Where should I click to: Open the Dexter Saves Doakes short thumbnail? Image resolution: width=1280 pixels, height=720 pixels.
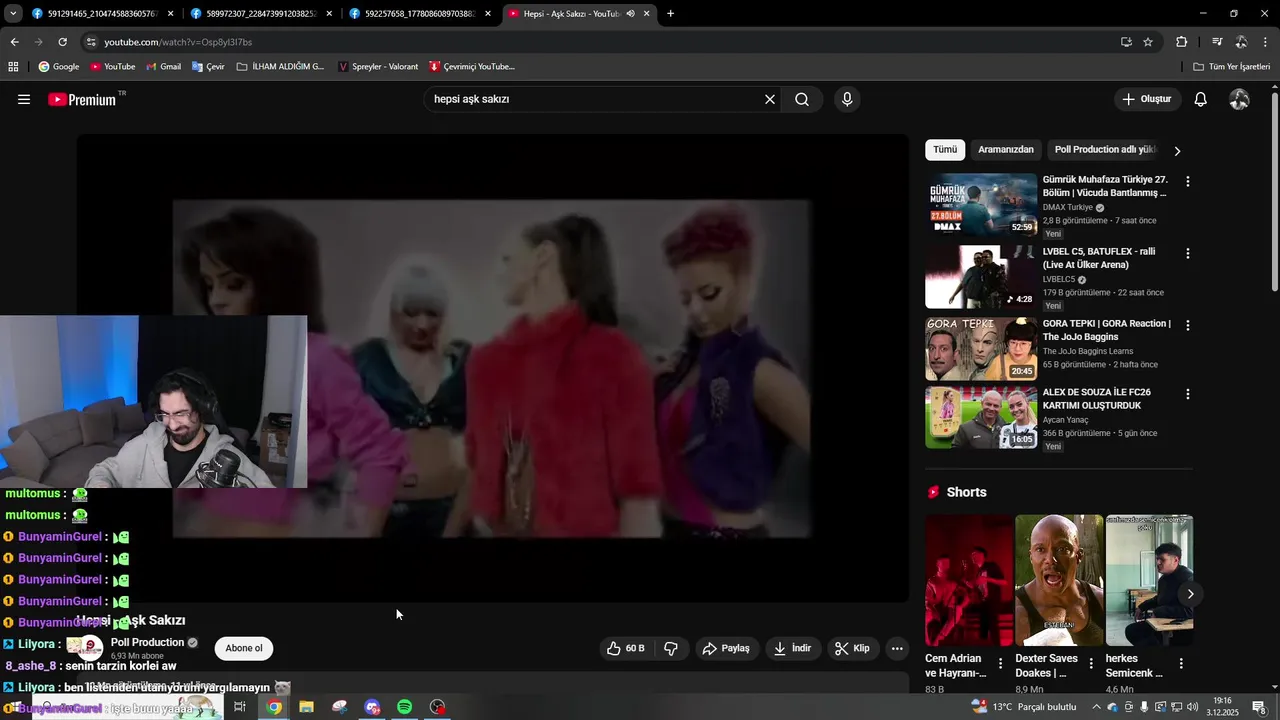1059,580
